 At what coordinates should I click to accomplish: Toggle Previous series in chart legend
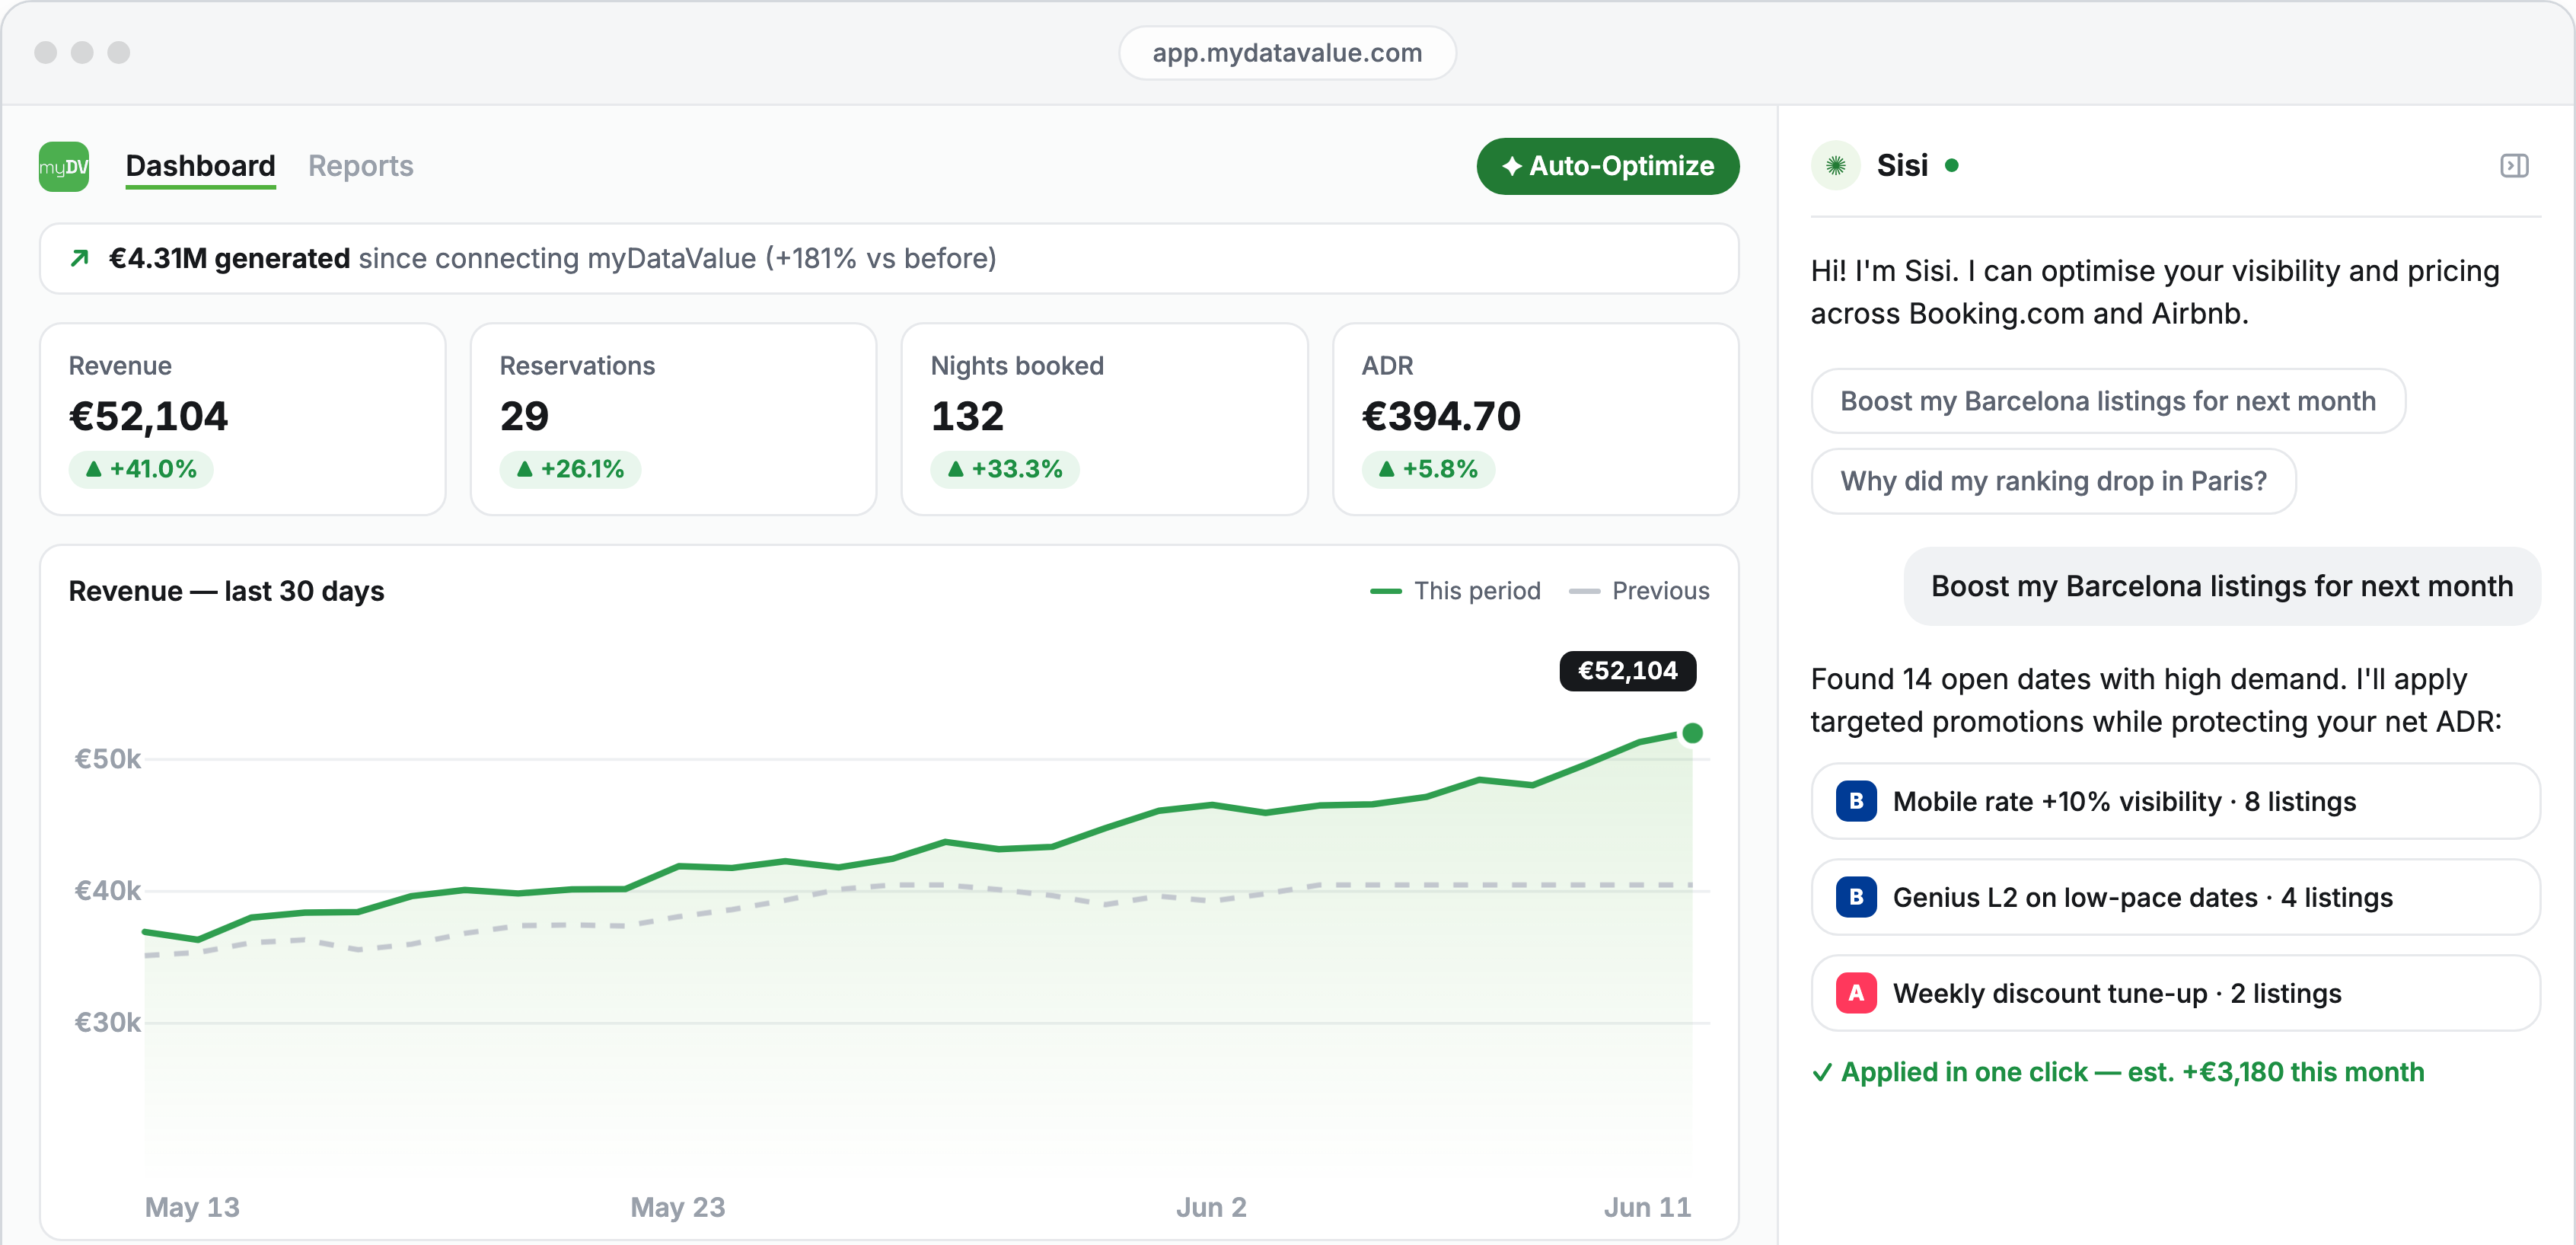tap(1639, 591)
